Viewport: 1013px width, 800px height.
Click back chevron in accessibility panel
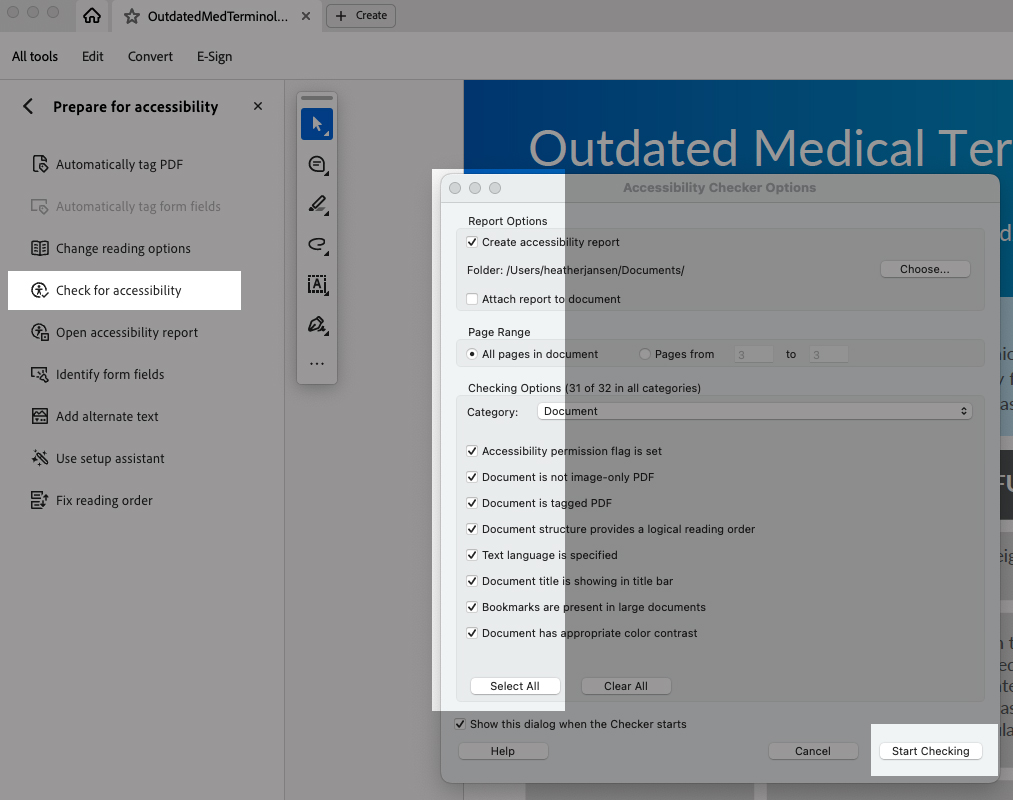coord(28,107)
